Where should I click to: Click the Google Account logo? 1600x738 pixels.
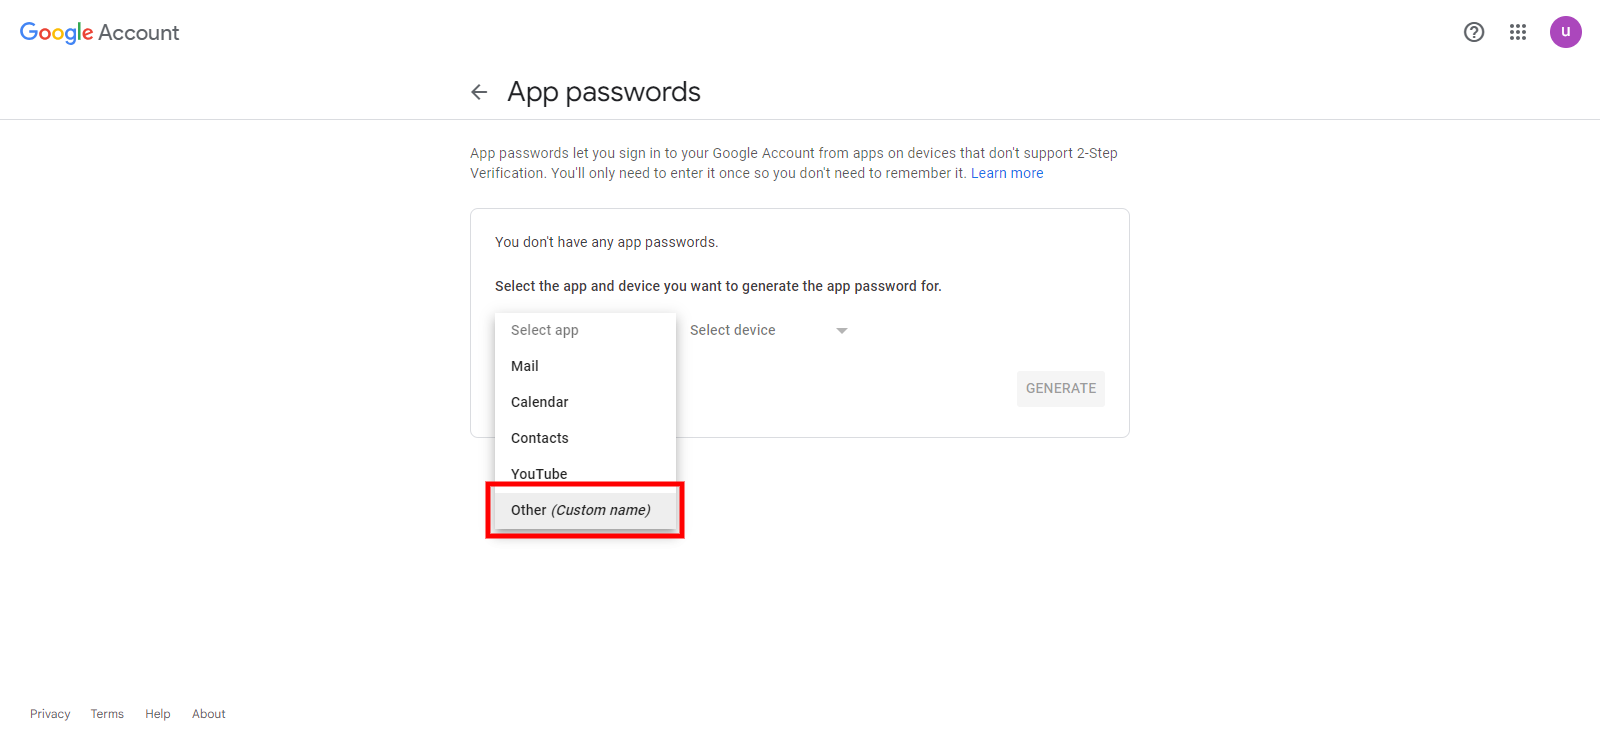100,33
